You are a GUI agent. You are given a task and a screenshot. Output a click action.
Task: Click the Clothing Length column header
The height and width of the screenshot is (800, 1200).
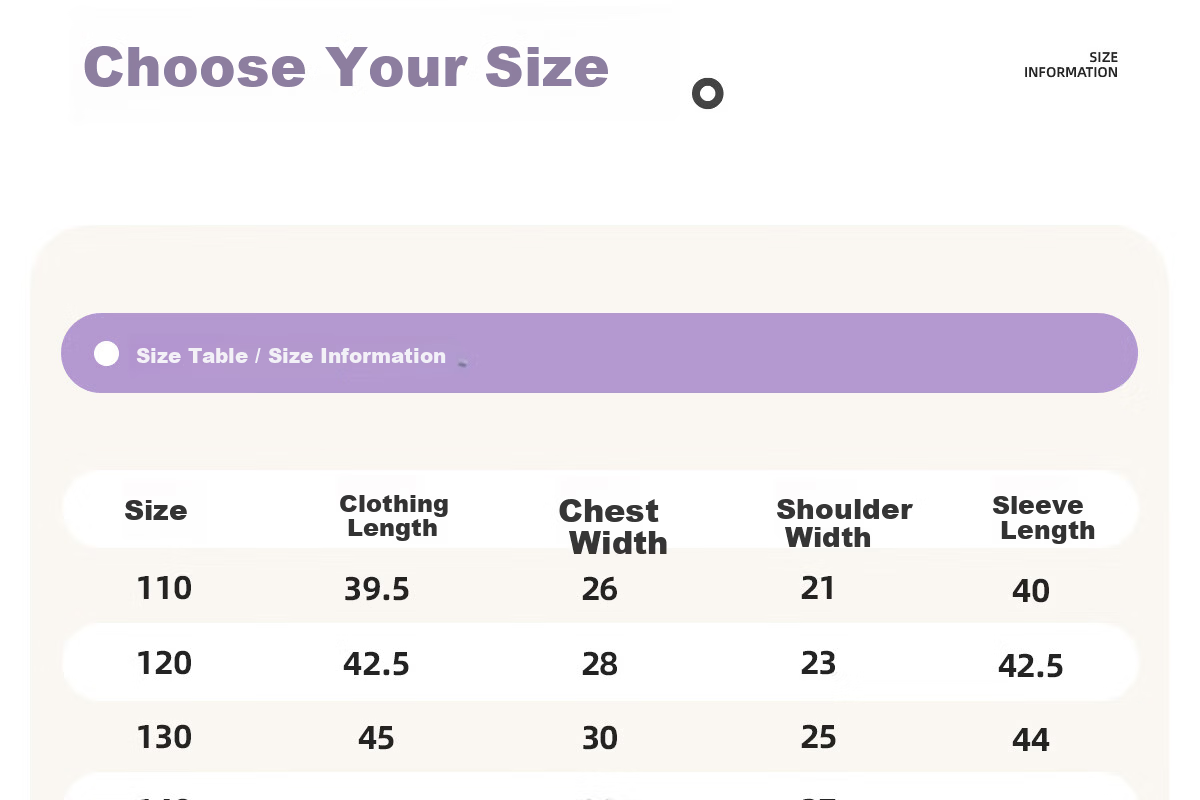click(393, 516)
